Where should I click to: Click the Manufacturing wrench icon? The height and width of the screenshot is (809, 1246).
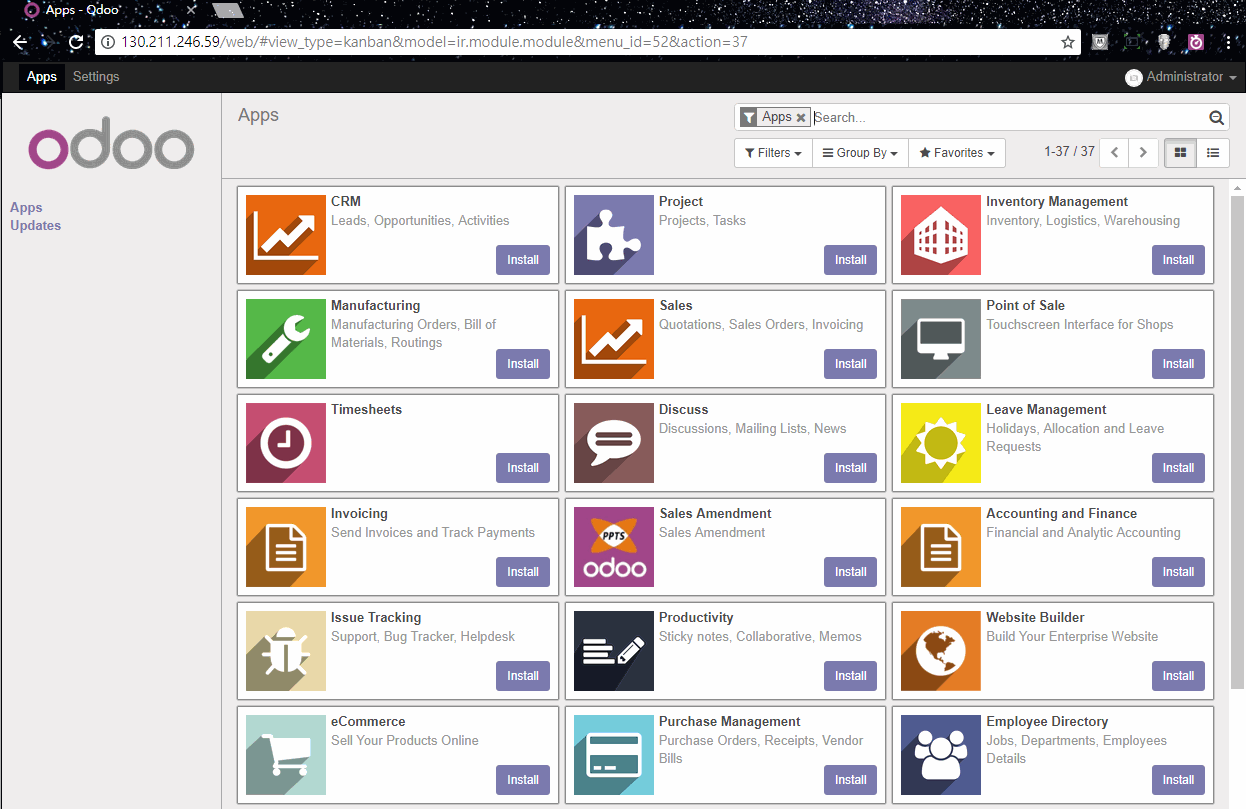[x=286, y=339]
